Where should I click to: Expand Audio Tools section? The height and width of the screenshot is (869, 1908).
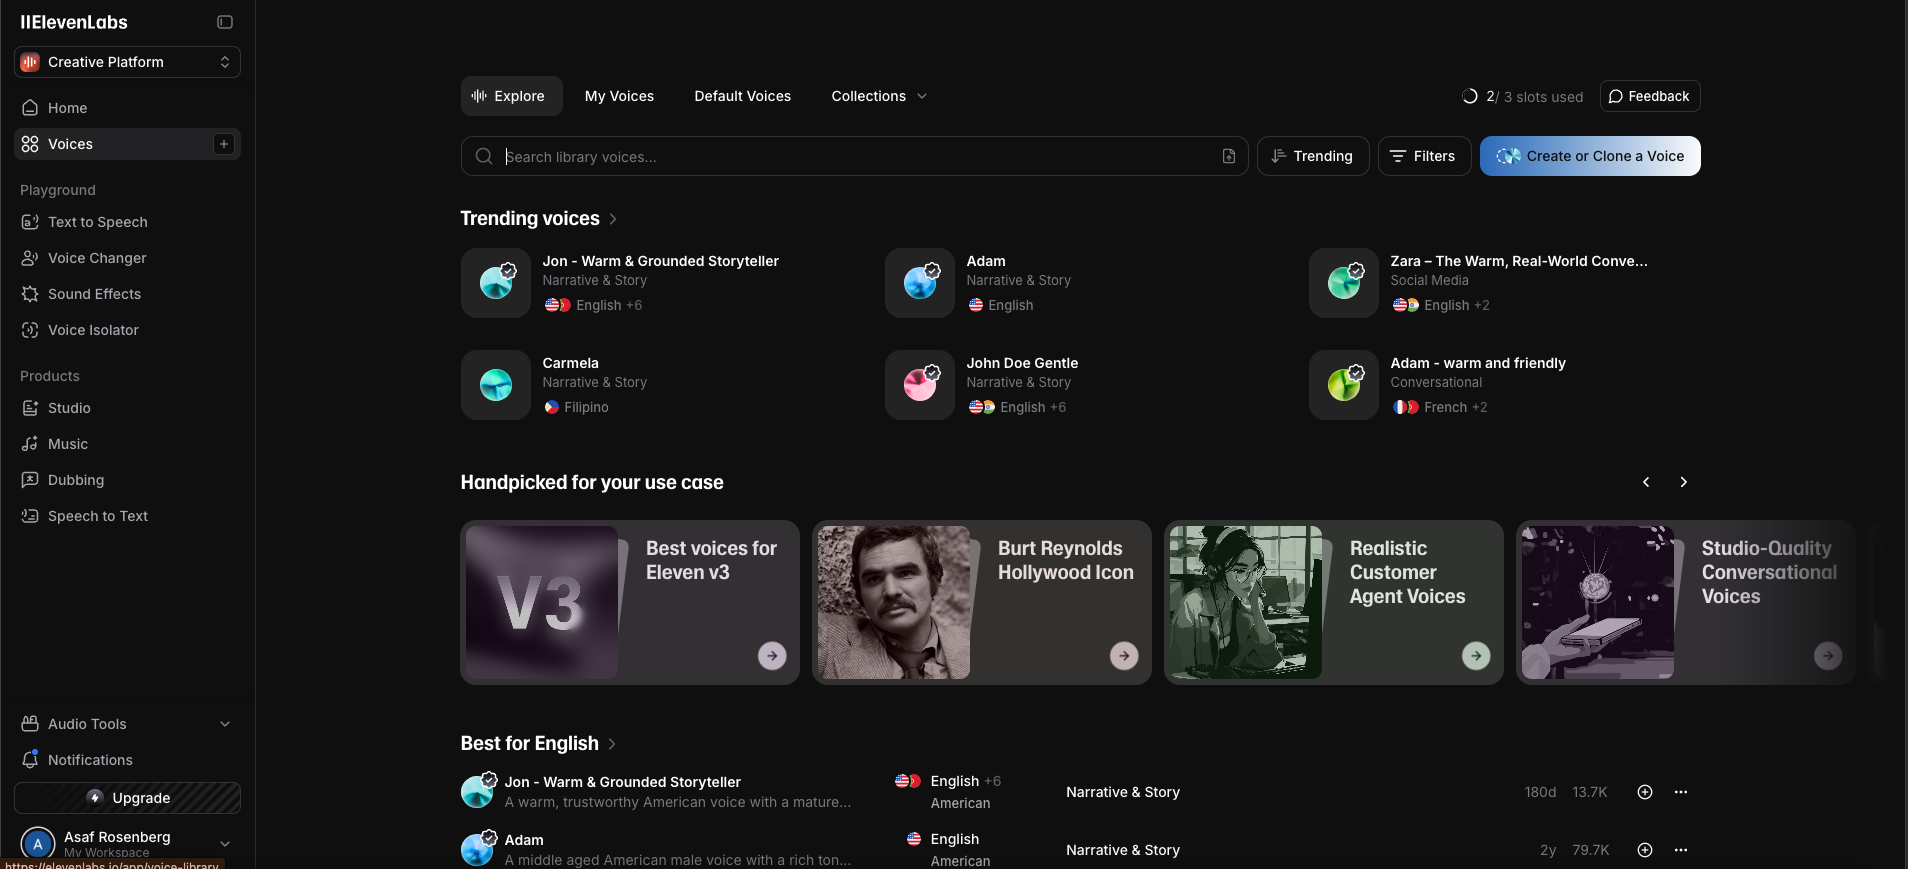tap(127, 724)
